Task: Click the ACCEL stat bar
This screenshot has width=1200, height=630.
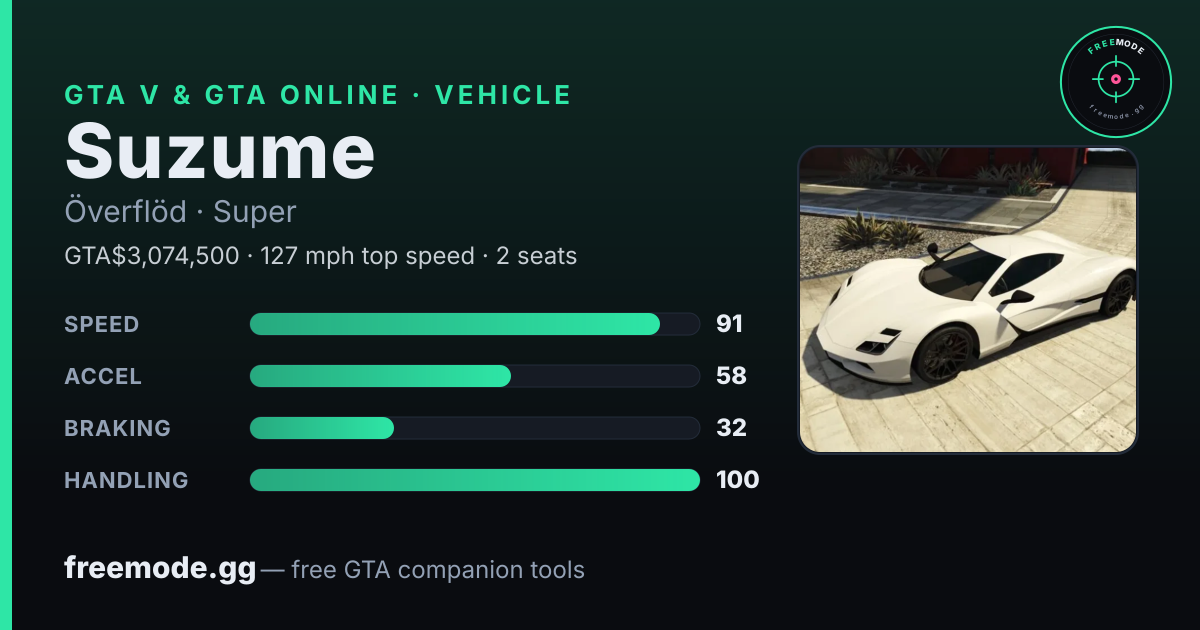Action: (x=474, y=376)
